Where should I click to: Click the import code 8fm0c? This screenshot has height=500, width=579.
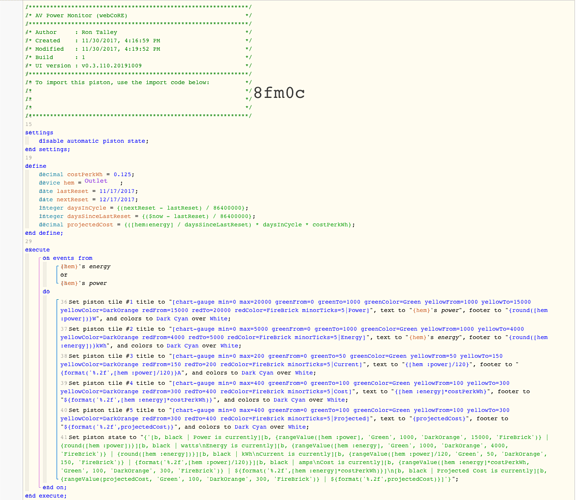click(279, 93)
